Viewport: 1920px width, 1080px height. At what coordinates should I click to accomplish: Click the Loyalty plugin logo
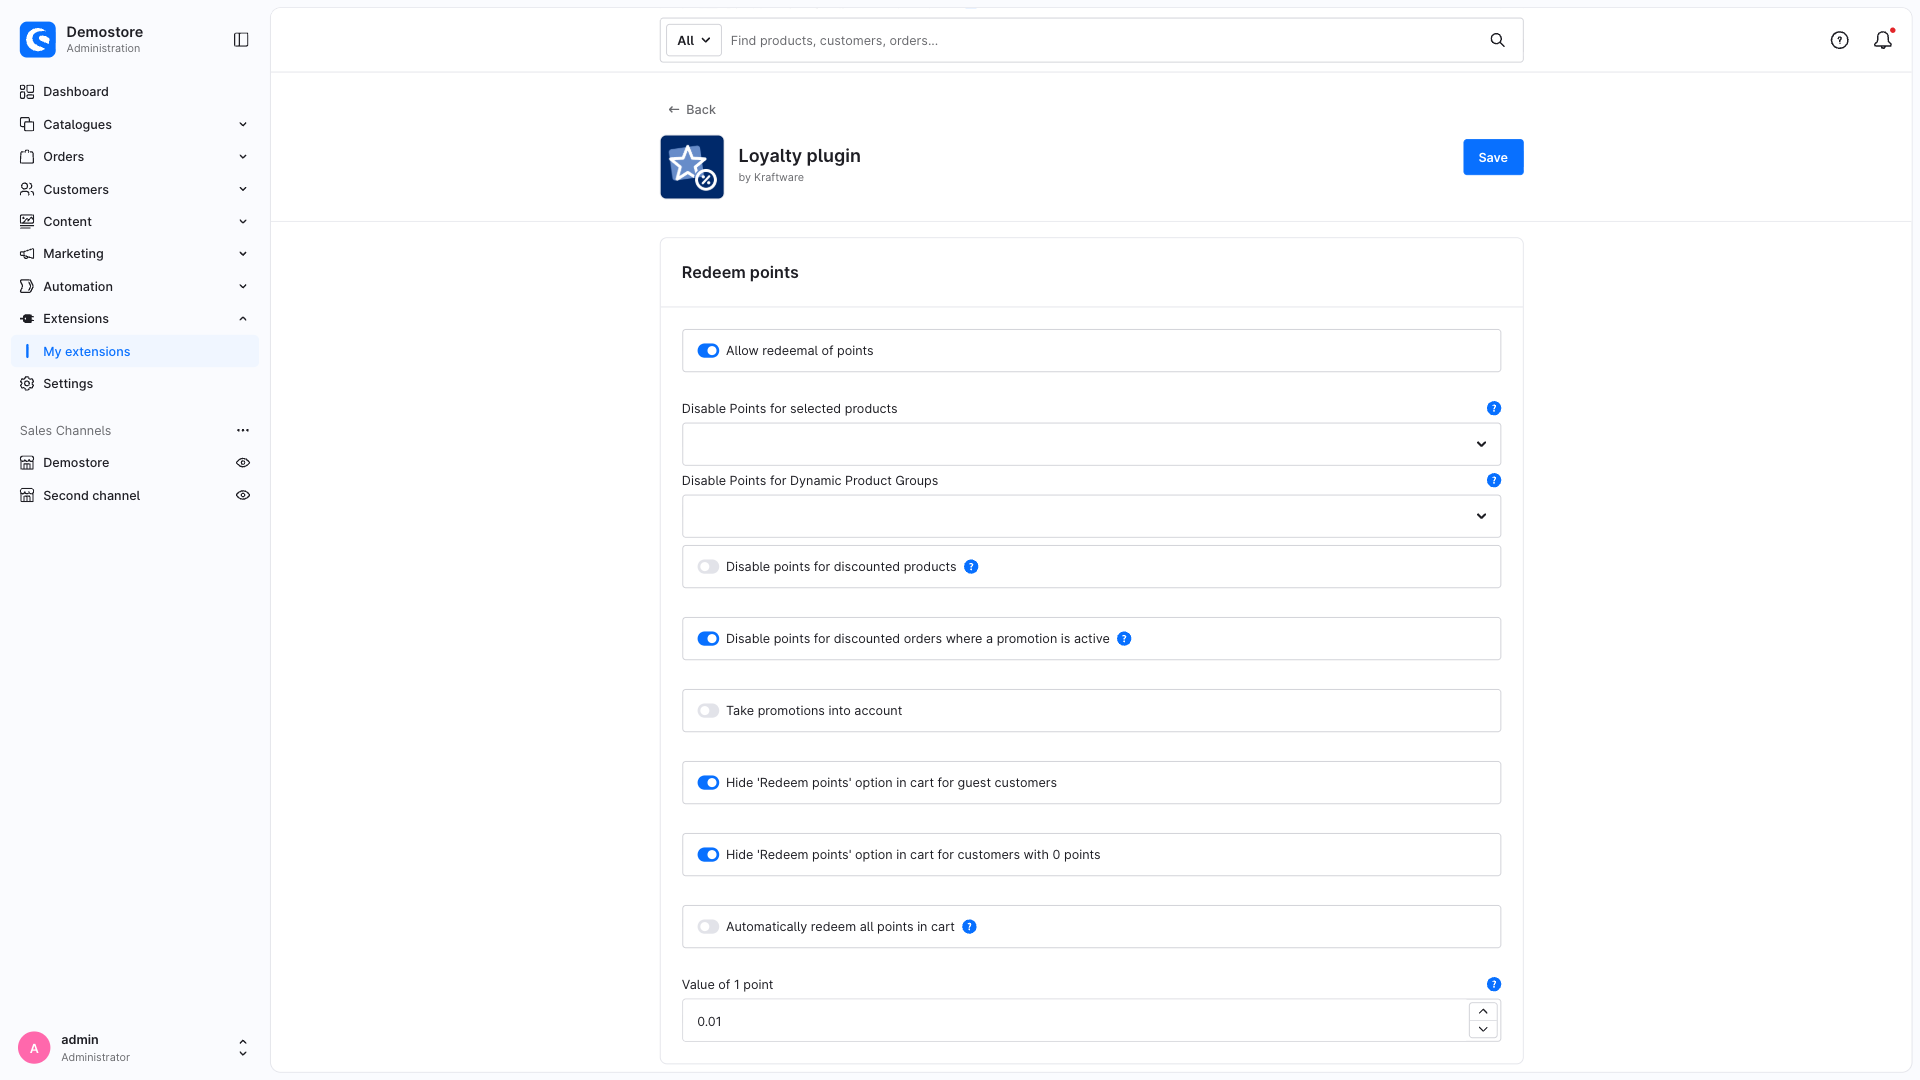click(692, 167)
